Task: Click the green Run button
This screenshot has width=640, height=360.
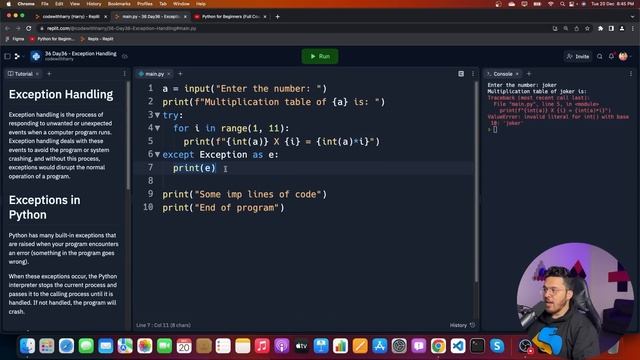Action: [320, 56]
